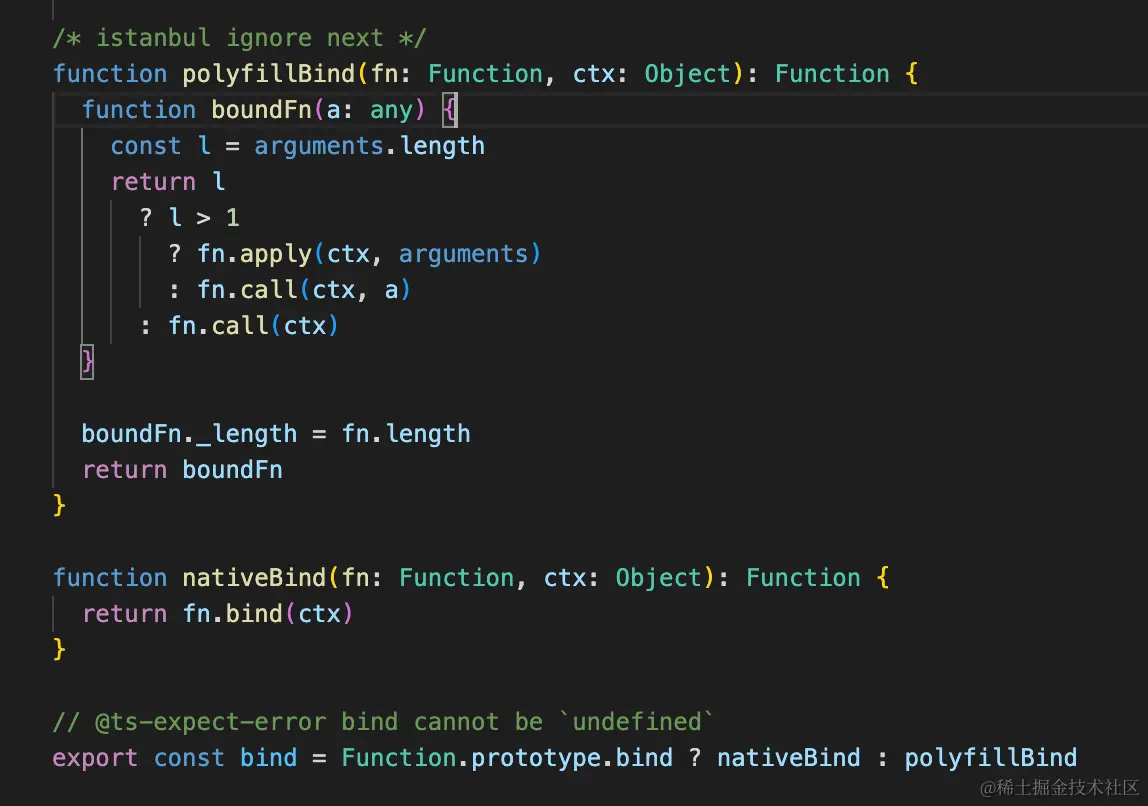The image size is (1148, 806).
Task: Click "Object" type in polyfillBind signature
Action: (x=687, y=73)
